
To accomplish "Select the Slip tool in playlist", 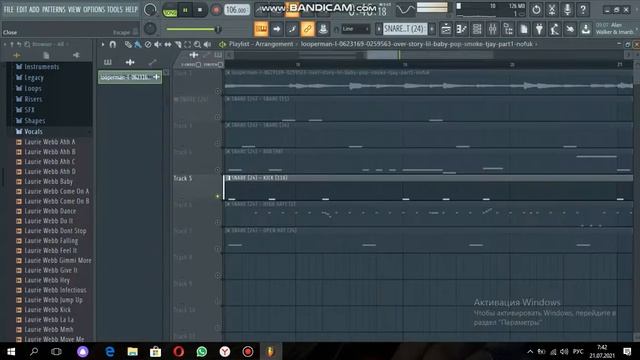I will pyautogui.click(x=168, y=44).
